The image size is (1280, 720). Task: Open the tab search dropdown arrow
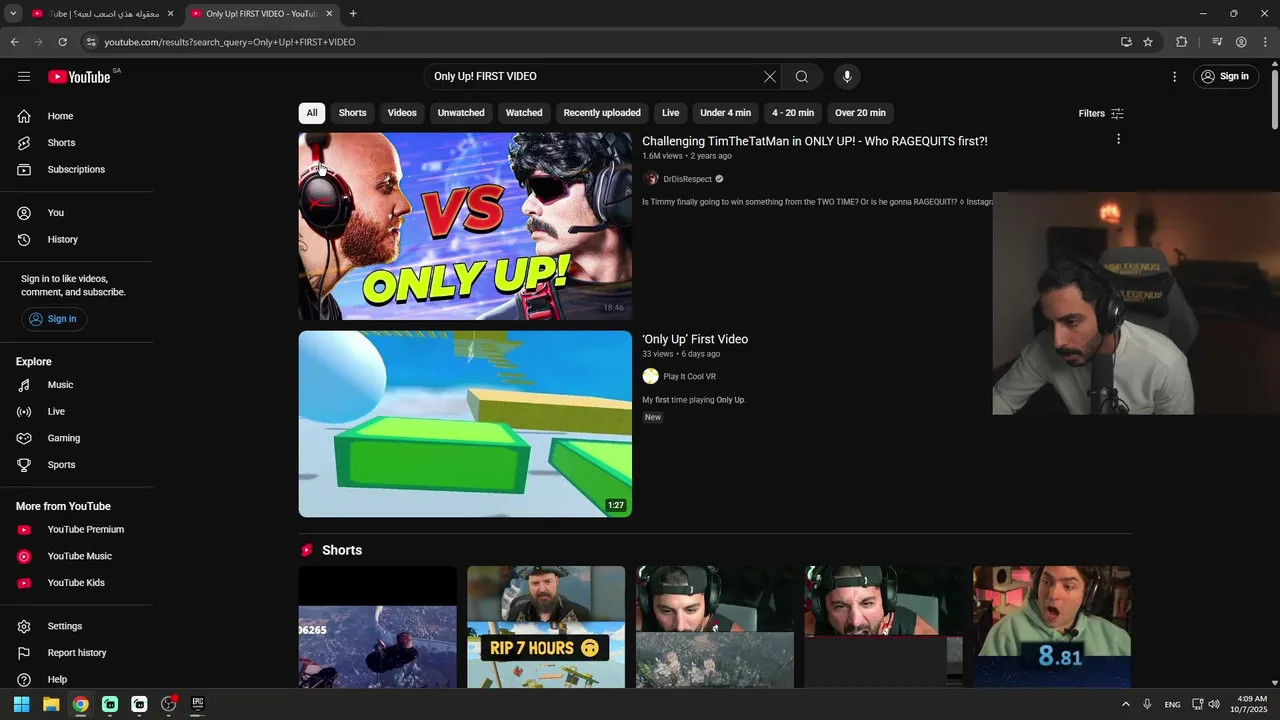click(13, 13)
